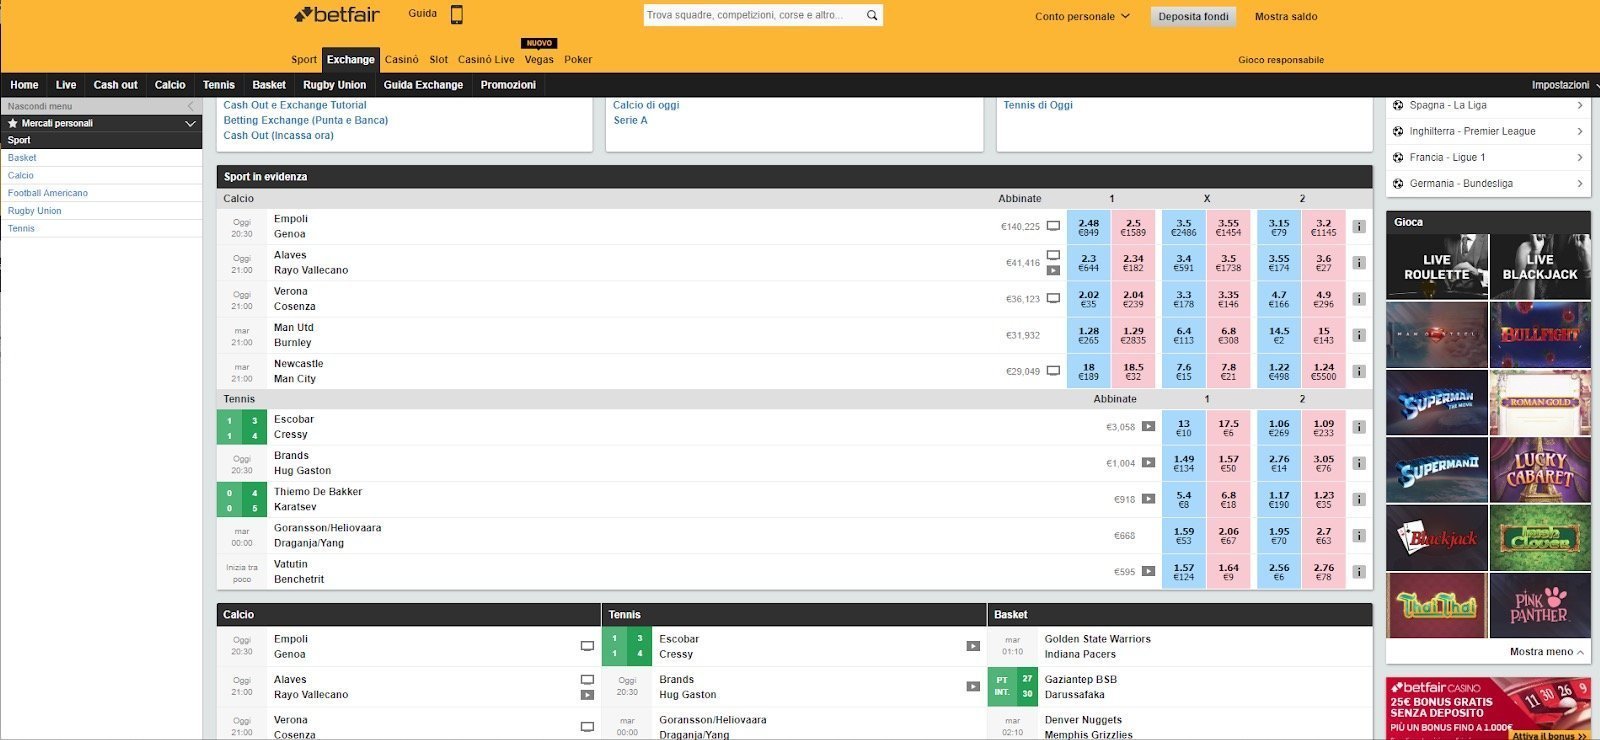Expand Spagna - La Liga competition
Viewport: 1600px width, 740px height.
(1488, 105)
